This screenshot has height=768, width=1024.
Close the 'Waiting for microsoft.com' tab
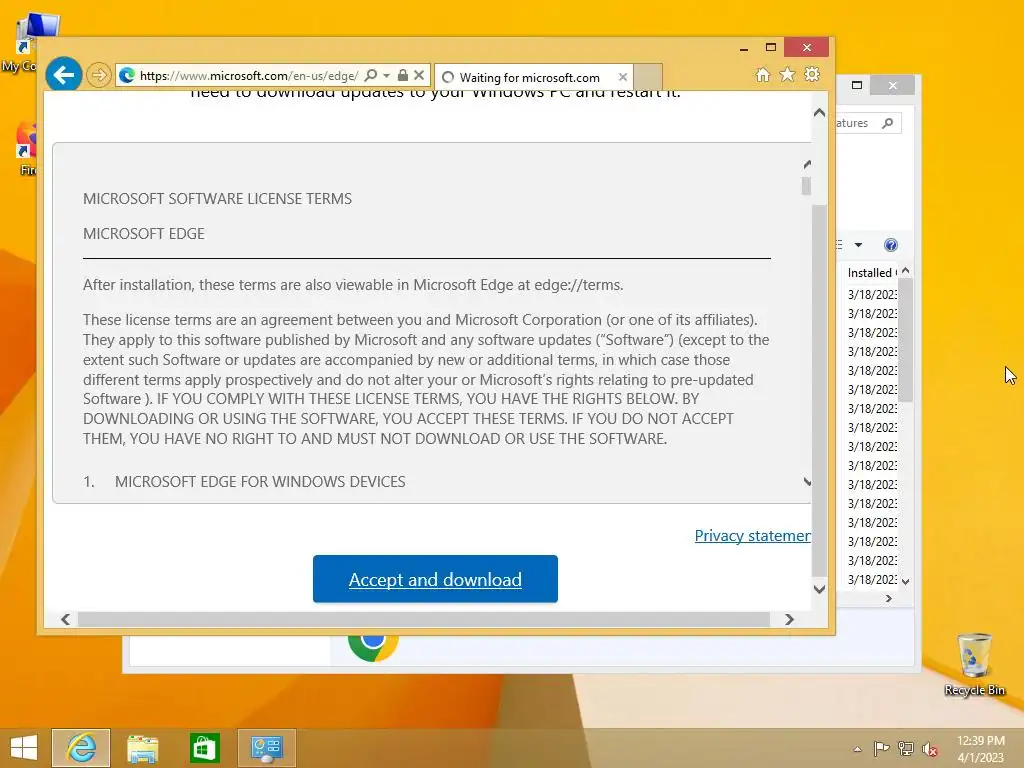coord(623,77)
